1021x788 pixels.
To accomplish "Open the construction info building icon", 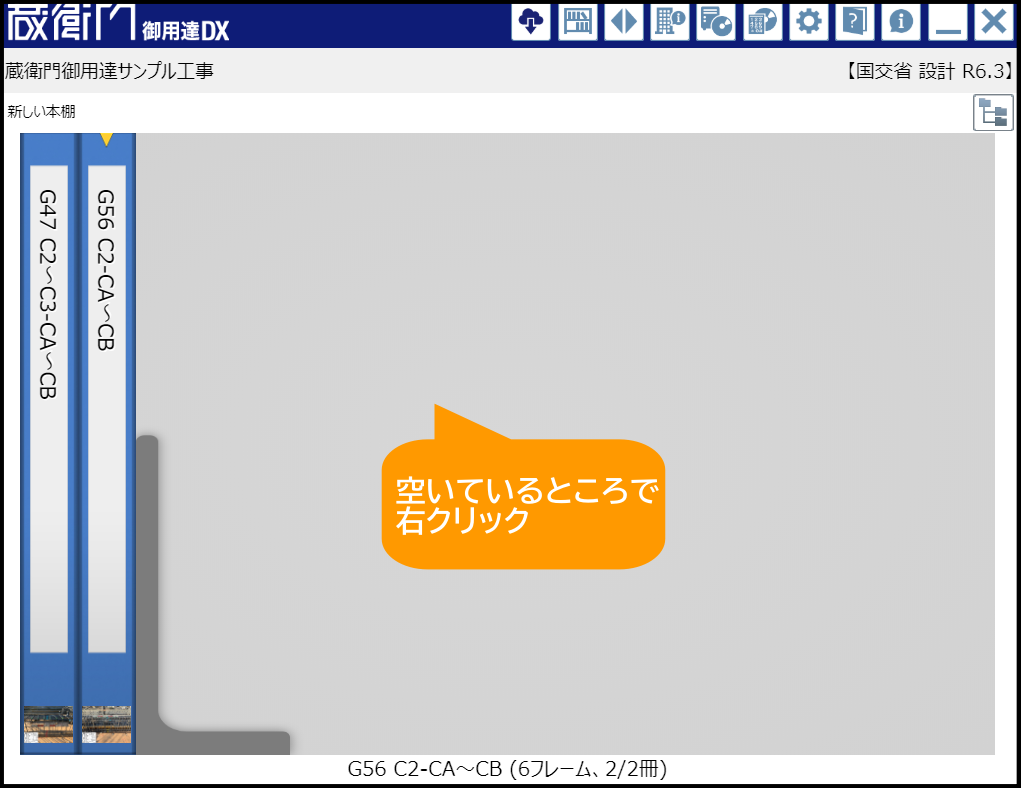I will [670, 22].
